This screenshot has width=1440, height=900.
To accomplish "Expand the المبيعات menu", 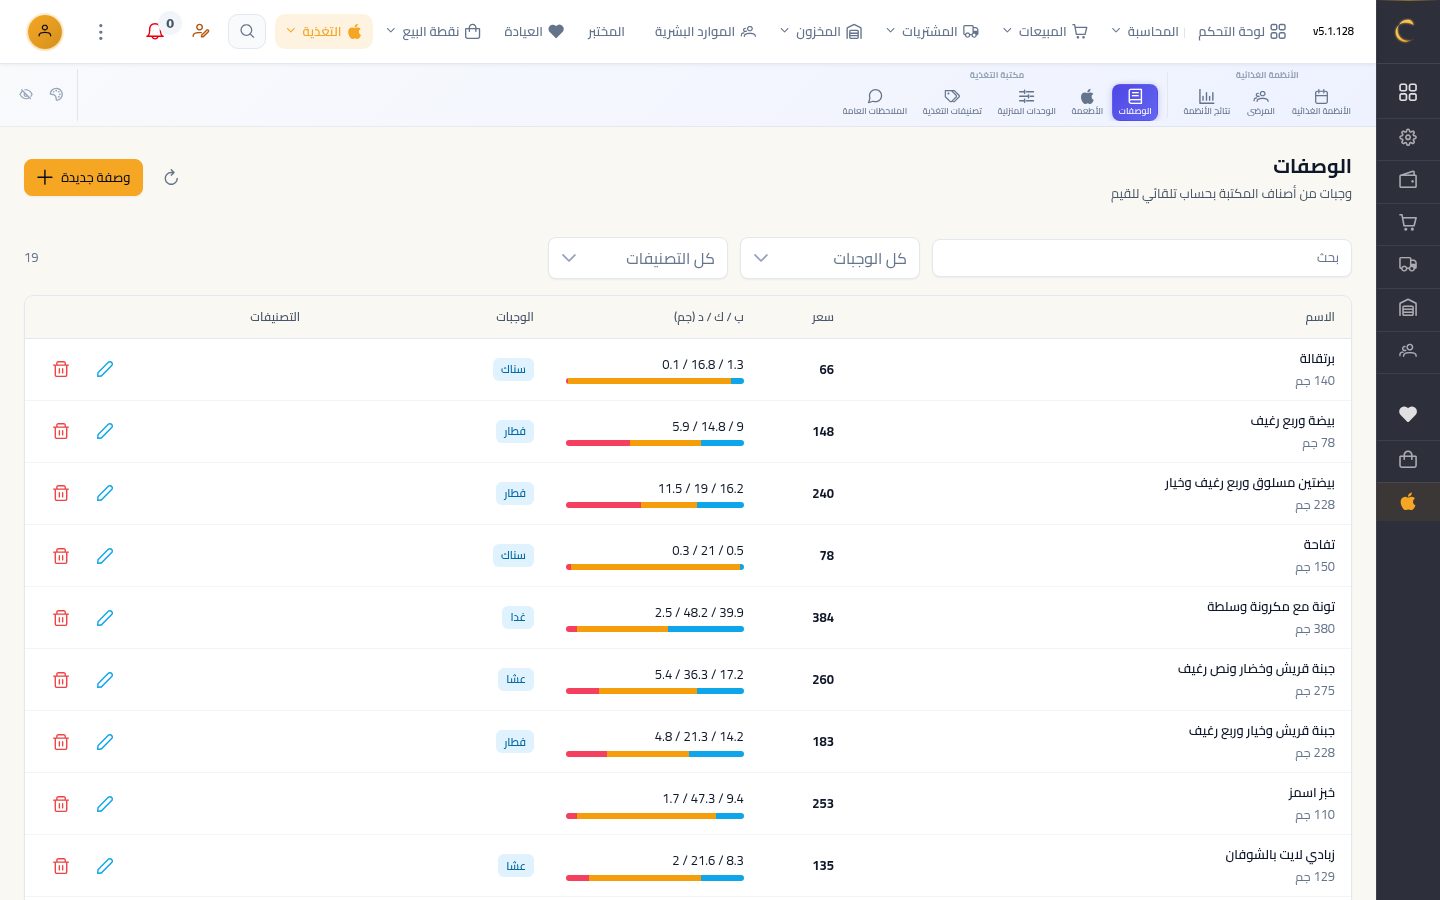I will (x=1045, y=31).
